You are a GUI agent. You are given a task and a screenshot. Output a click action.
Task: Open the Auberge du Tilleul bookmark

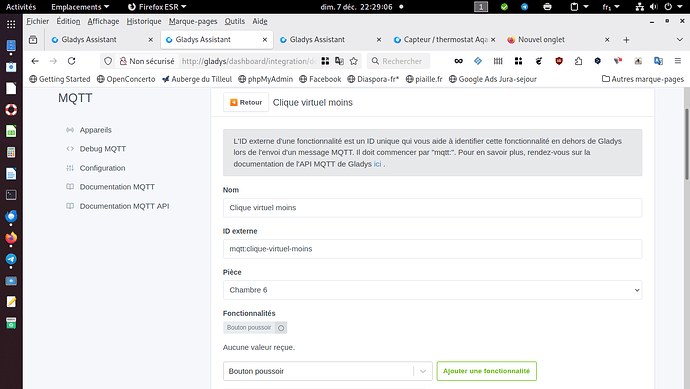point(197,79)
